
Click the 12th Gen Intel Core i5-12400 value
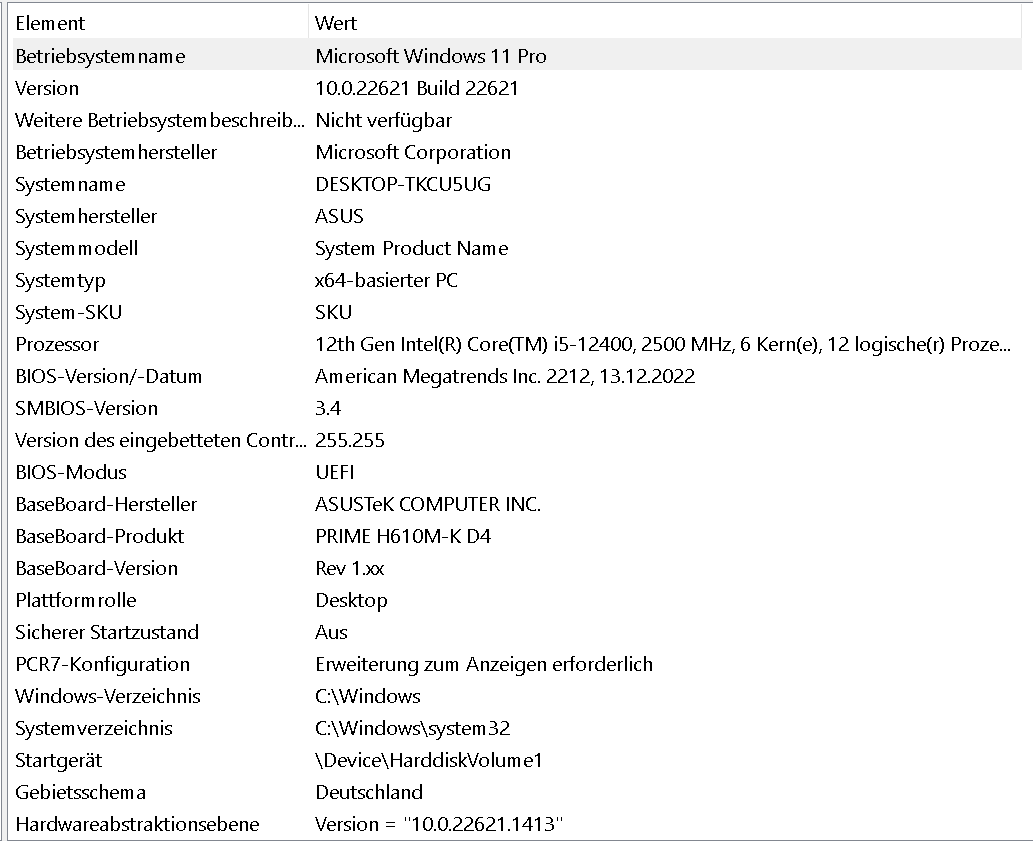pos(663,344)
